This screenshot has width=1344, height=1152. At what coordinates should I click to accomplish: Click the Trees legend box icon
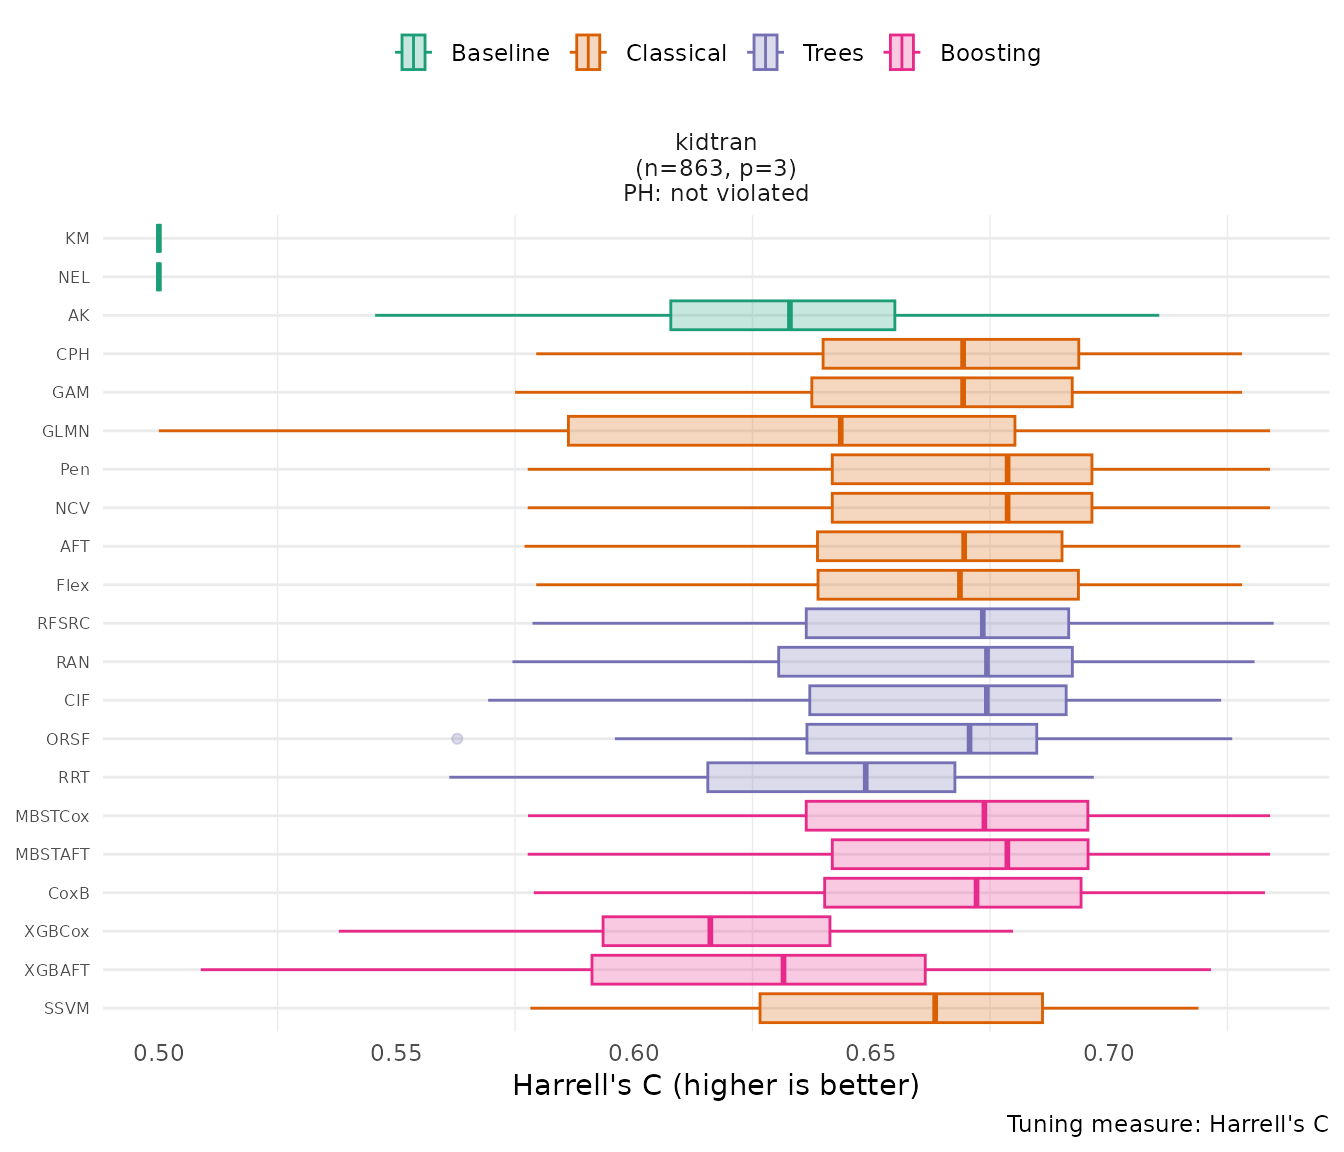coord(765,53)
